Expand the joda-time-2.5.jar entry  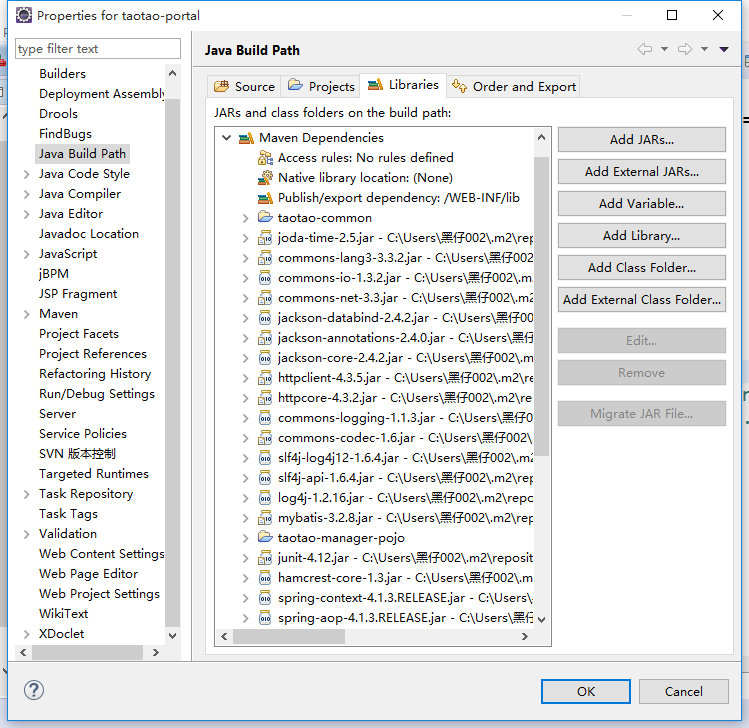click(245, 238)
